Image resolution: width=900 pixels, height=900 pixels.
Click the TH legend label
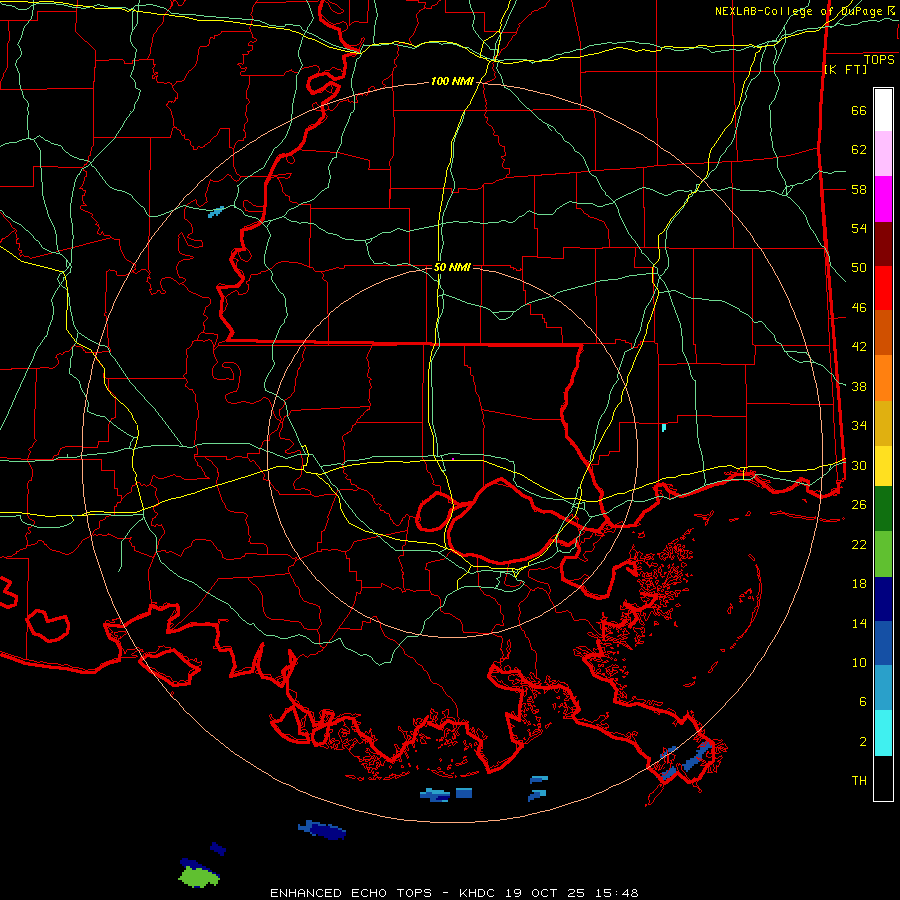(859, 780)
